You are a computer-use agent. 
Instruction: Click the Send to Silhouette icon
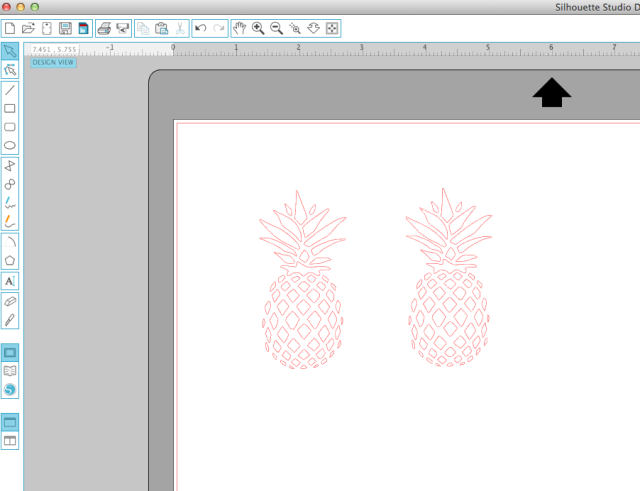(122, 28)
